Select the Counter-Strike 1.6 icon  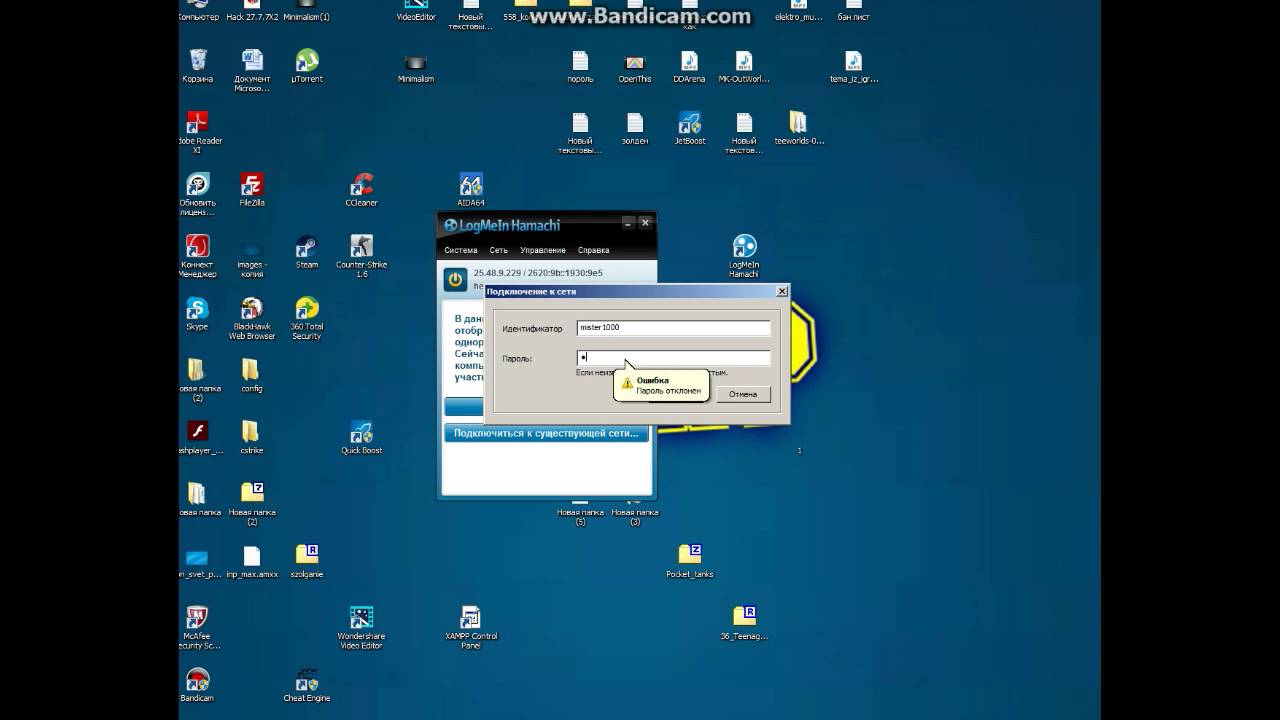click(361, 256)
